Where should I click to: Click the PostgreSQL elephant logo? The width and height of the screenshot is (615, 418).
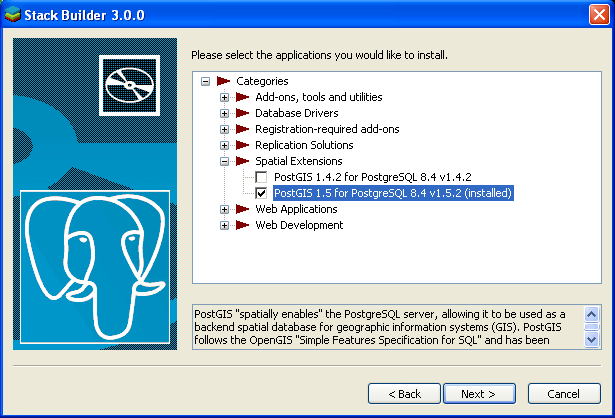coord(95,267)
